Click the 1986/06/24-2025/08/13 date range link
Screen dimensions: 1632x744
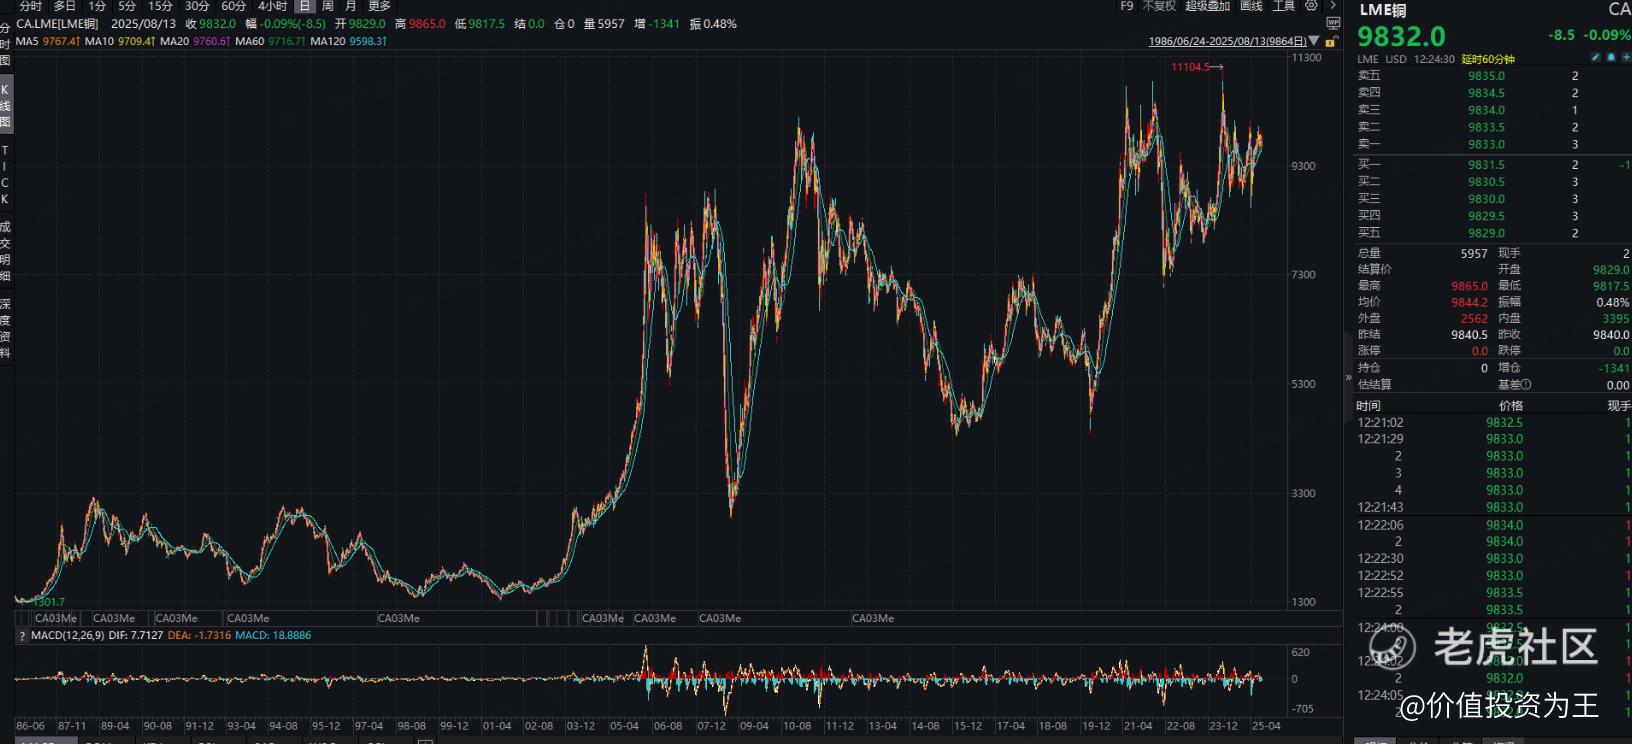[1227, 42]
